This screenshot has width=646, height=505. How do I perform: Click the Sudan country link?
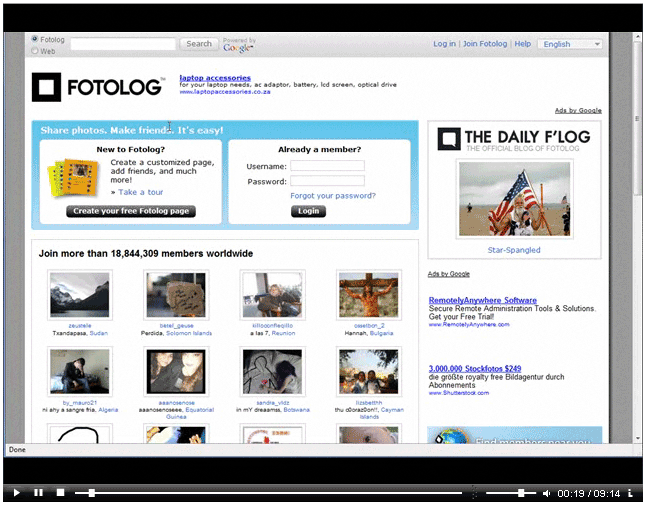coord(98,333)
